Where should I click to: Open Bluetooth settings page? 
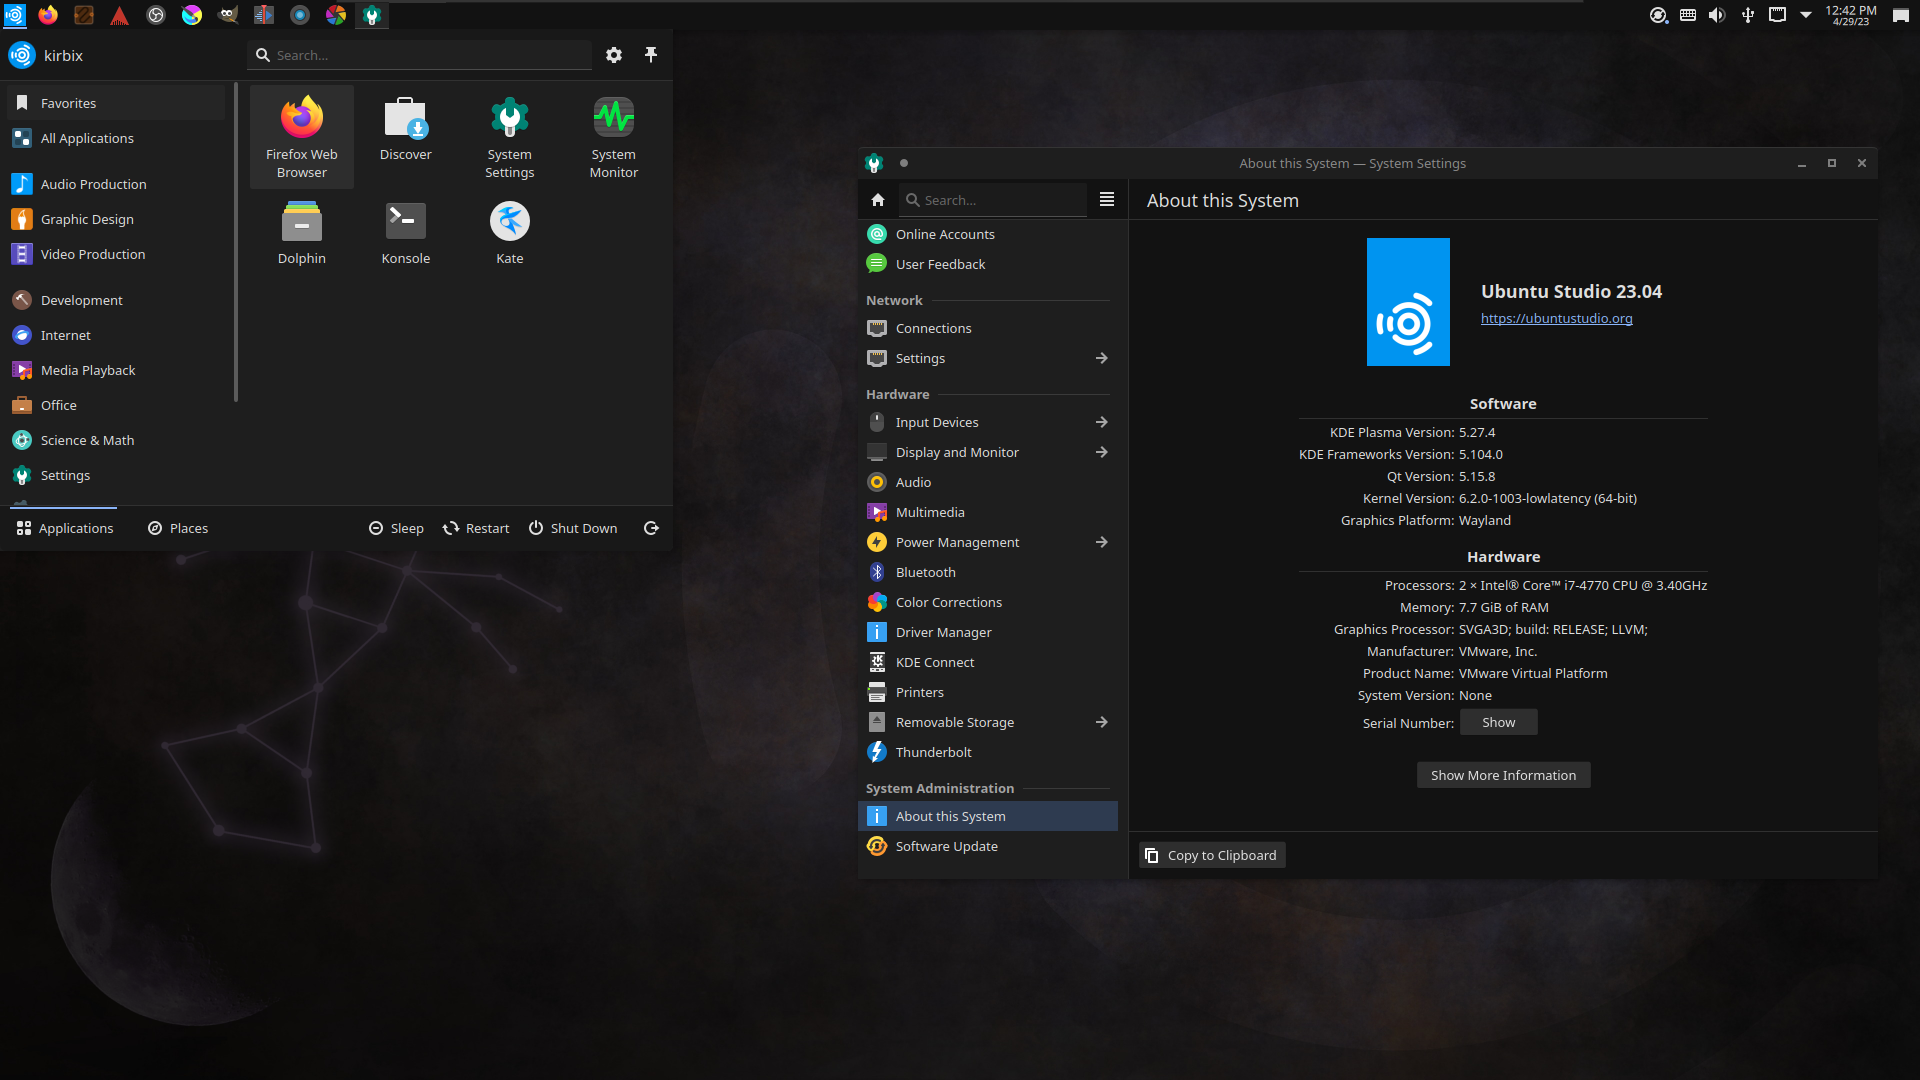click(988, 572)
